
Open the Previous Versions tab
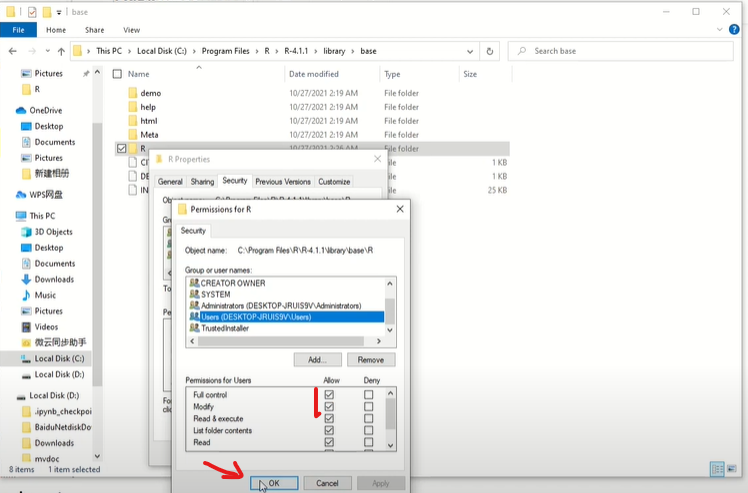tap(283, 182)
